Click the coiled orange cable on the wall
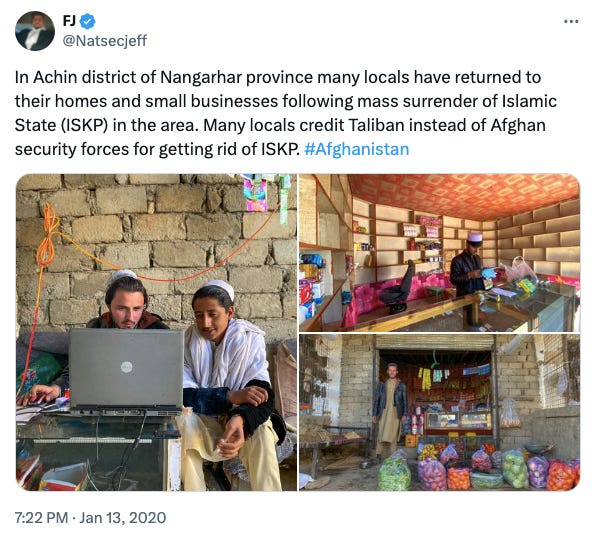Viewport: 597px width, 540px height. click(x=48, y=235)
